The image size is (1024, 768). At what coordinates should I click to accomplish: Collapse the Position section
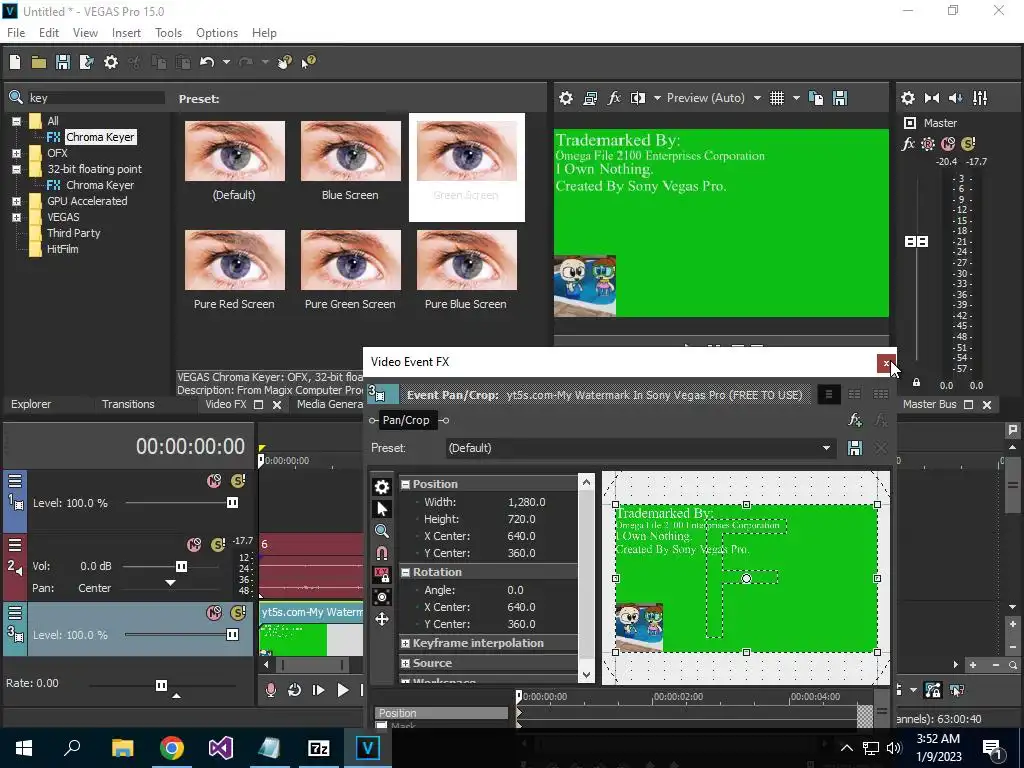coord(406,484)
